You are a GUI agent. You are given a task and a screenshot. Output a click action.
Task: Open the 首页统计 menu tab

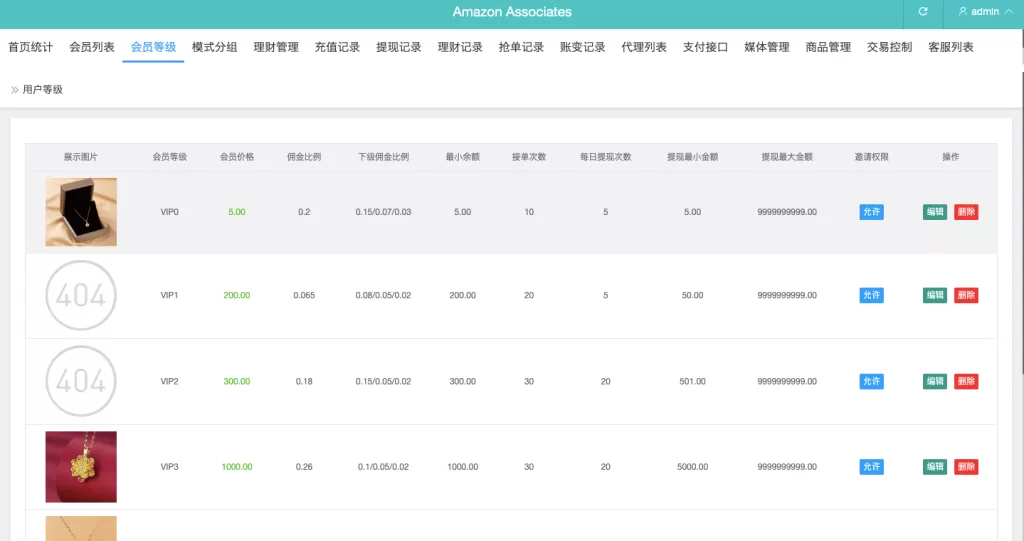click(x=30, y=47)
